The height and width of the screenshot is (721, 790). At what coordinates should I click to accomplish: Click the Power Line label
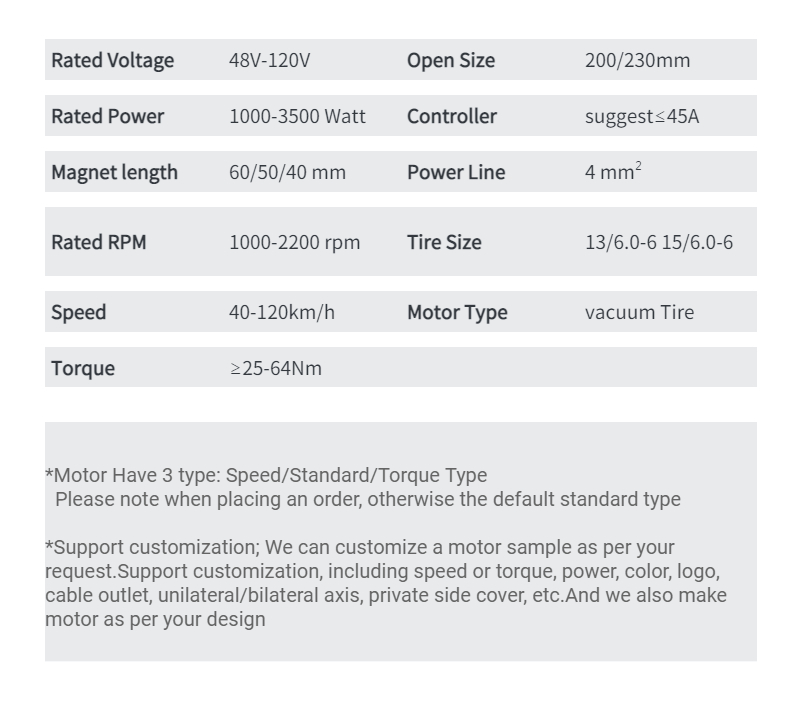456,172
